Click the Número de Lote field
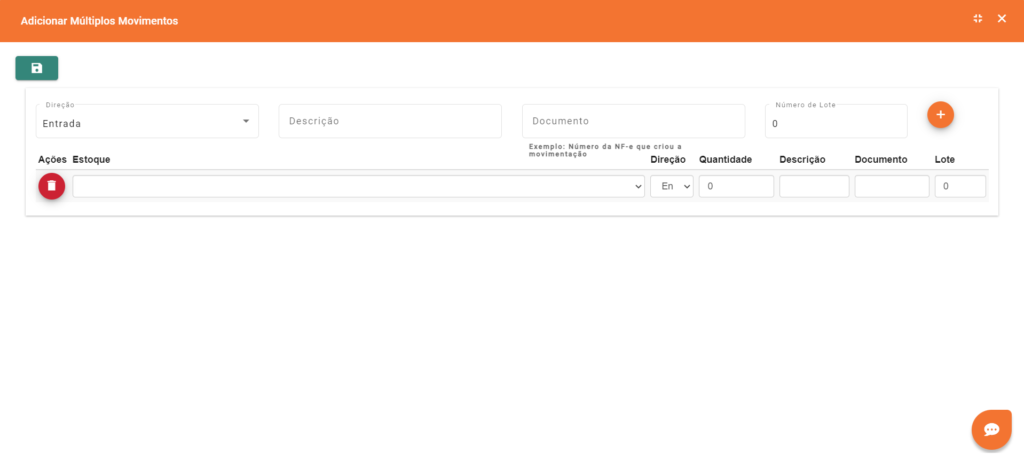The image size is (1024, 461). click(x=836, y=123)
